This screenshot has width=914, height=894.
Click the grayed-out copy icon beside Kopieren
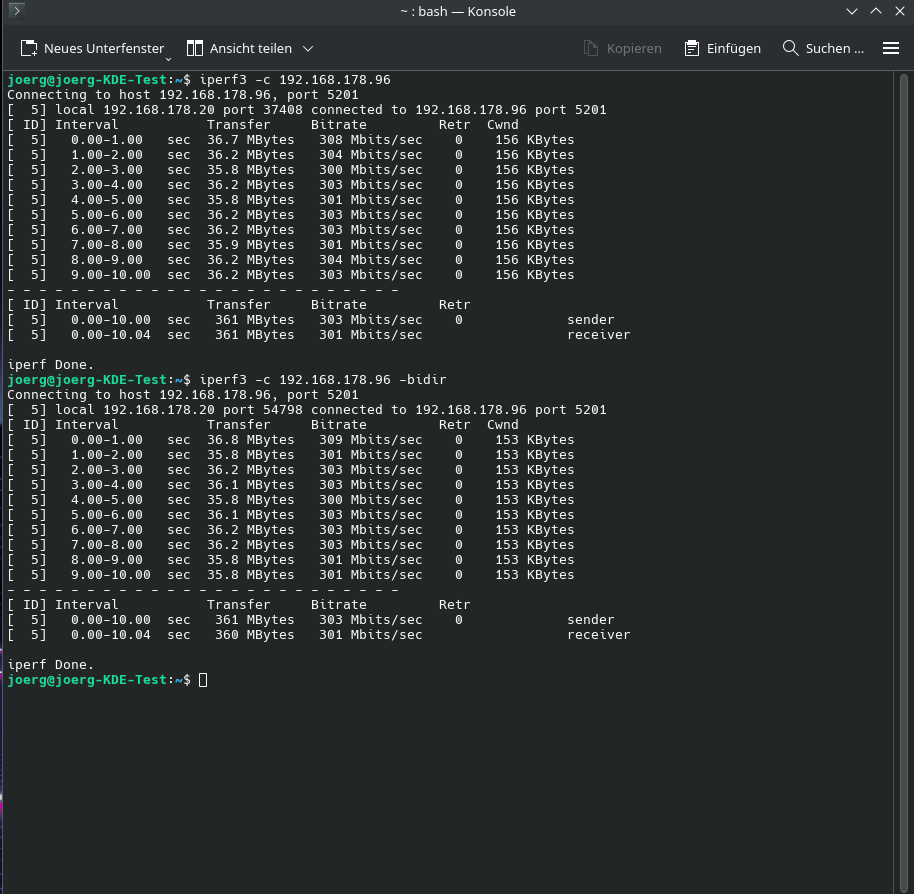589,47
